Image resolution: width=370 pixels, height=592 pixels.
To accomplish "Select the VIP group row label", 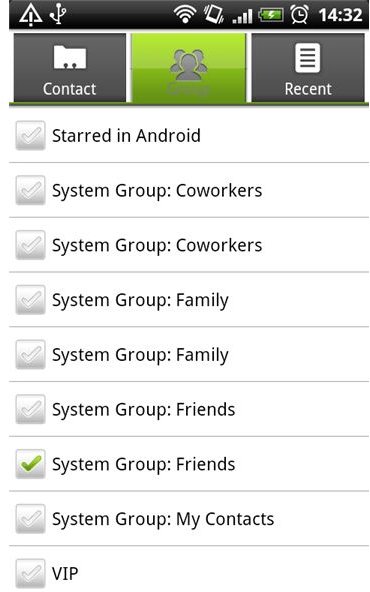I will [65, 574].
